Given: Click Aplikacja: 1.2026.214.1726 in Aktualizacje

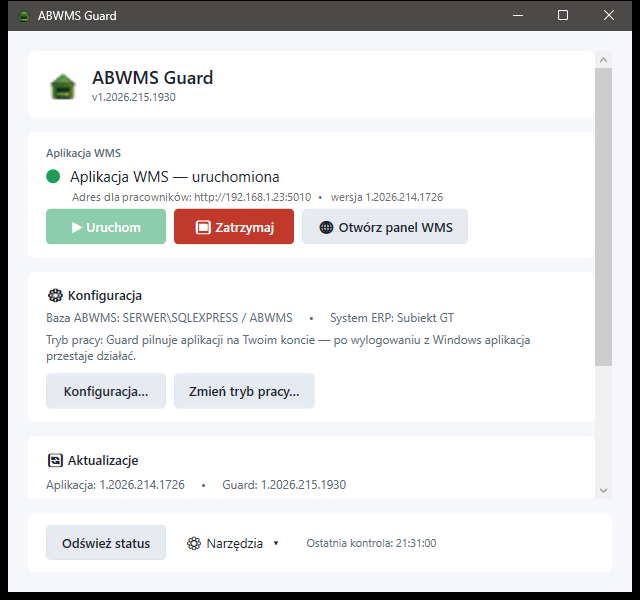Looking at the screenshot, I should tap(116, 484).
